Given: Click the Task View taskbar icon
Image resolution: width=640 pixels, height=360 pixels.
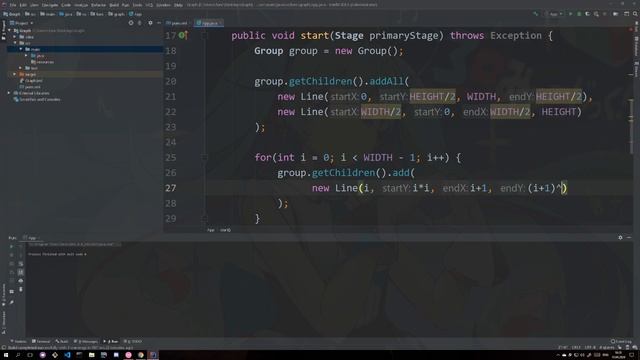Looking at the screenshot, I should 30,355.
